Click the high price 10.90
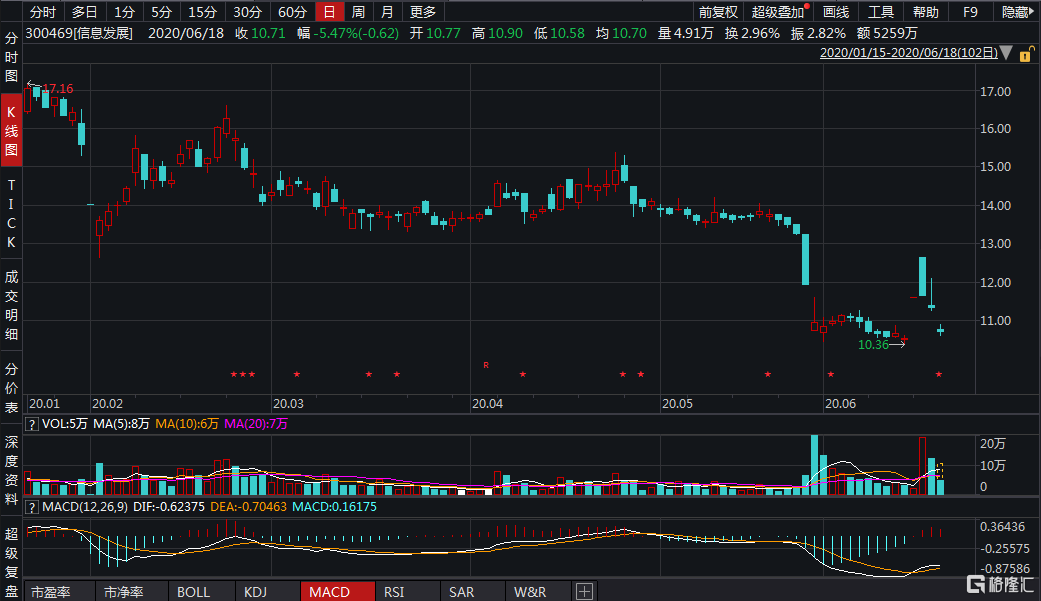Screen dimensions: 1041x601 [505, 33]
